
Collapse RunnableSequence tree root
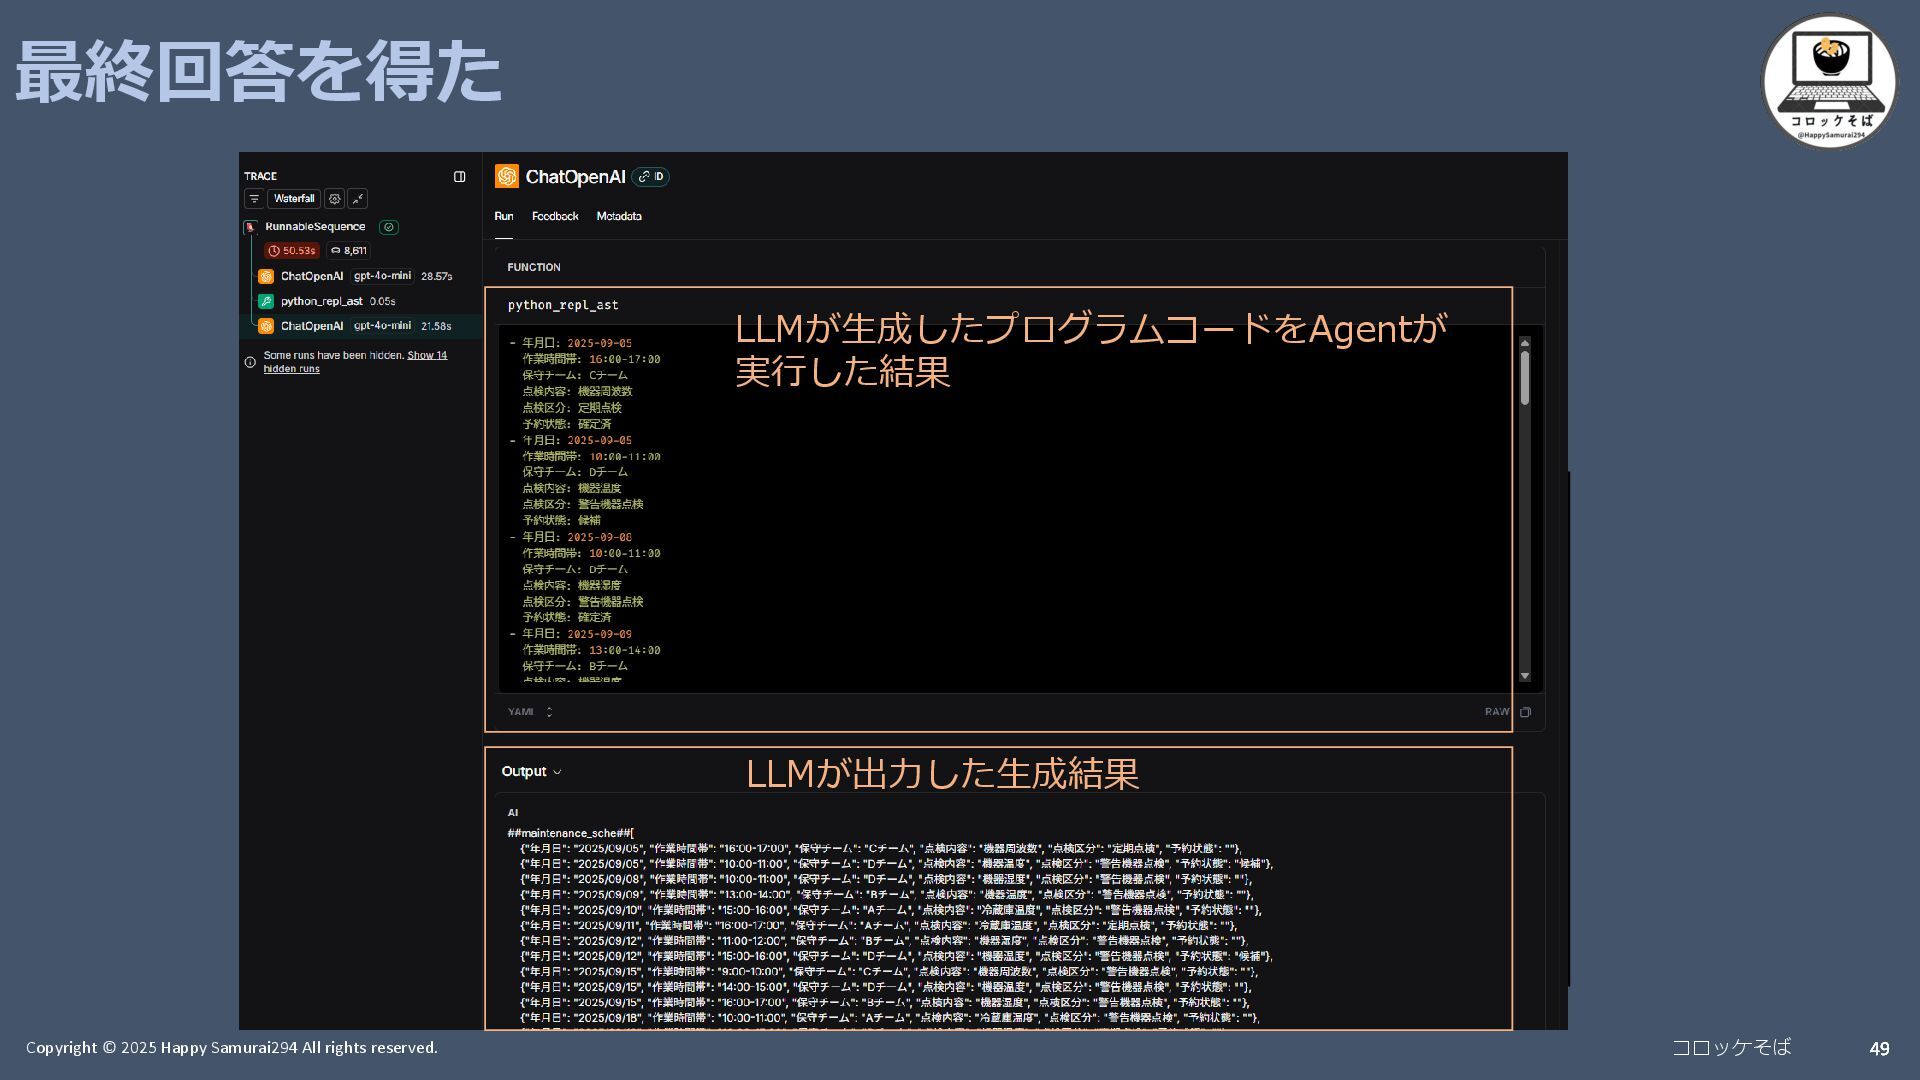click(250, 228)
